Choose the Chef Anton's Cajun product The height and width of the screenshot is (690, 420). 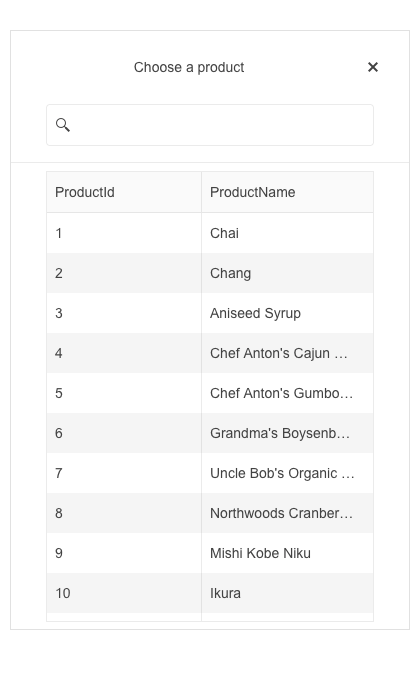click(x=210, y=353)
